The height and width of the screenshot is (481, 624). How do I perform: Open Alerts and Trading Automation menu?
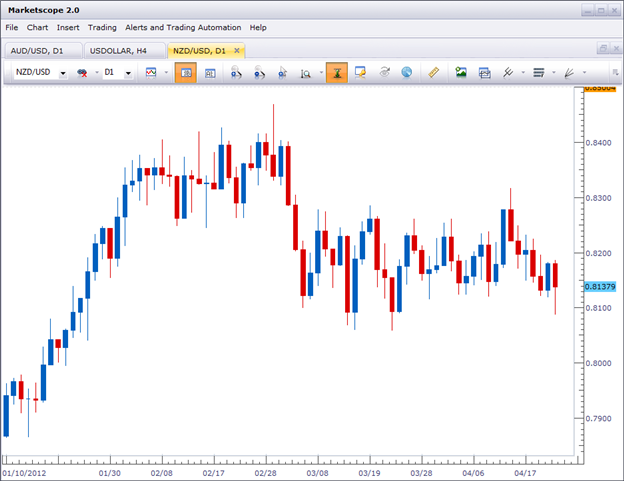pos(183,27)
